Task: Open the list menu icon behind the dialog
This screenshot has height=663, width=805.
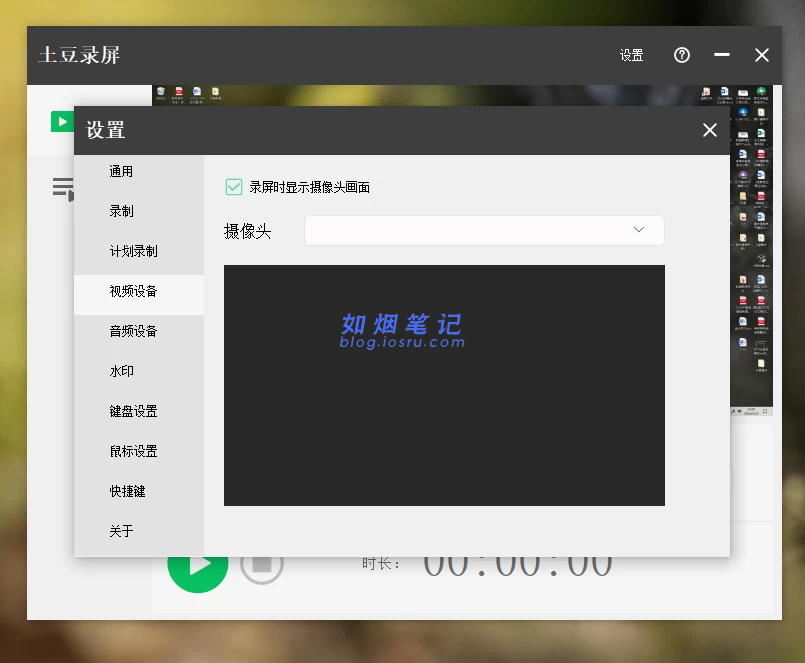Action: coord(63,188)
